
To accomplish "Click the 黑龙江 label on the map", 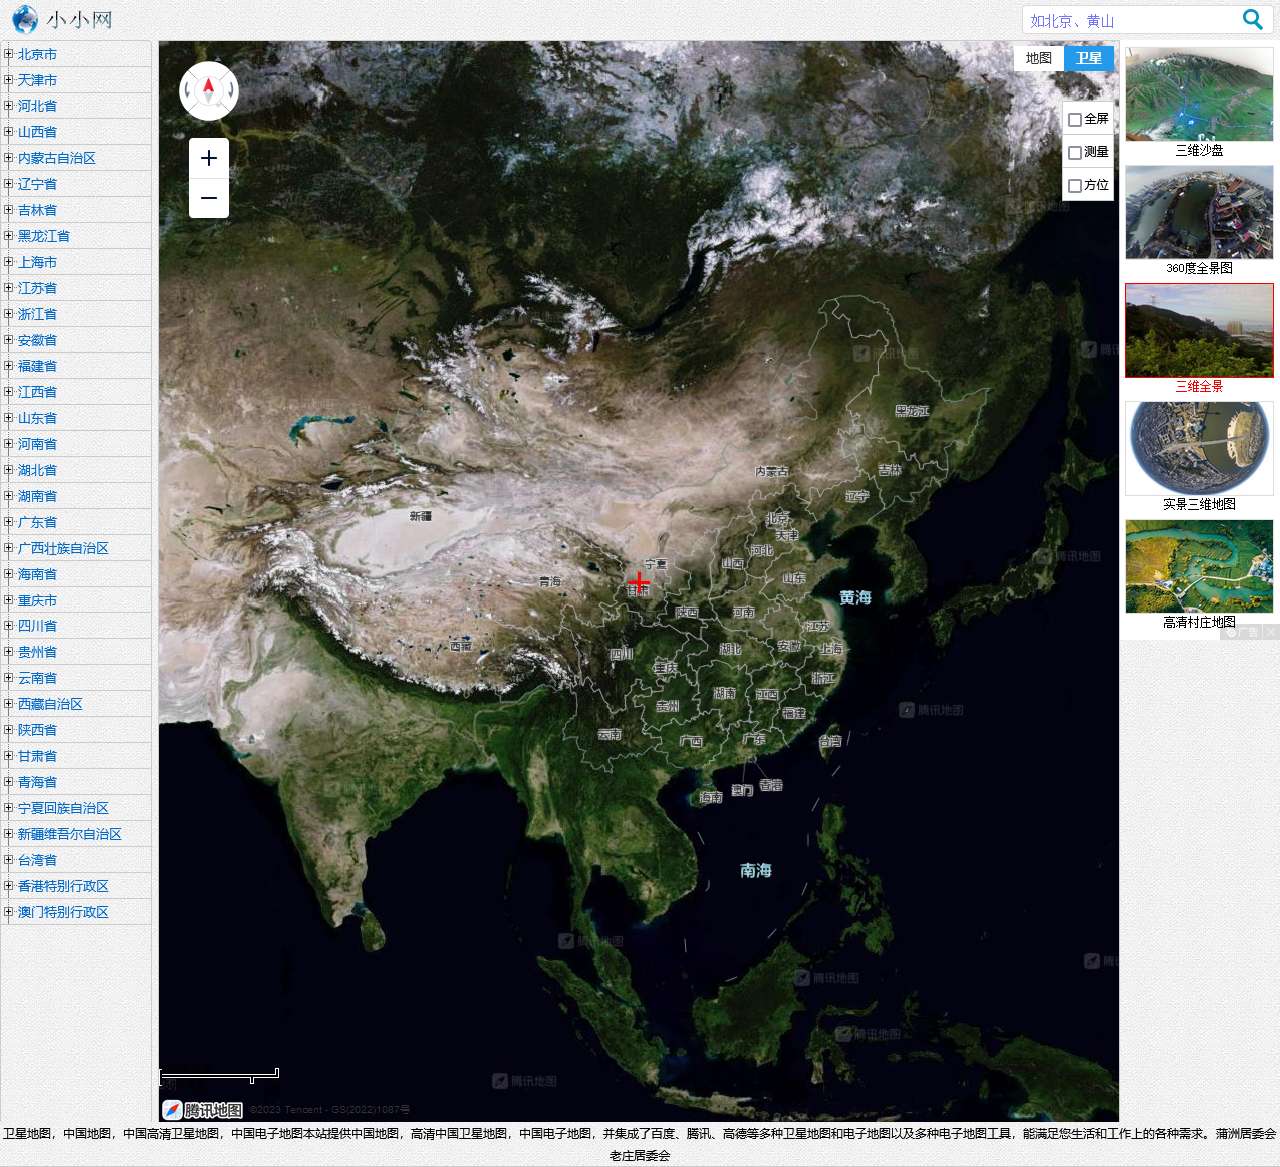I will (912, 410).
